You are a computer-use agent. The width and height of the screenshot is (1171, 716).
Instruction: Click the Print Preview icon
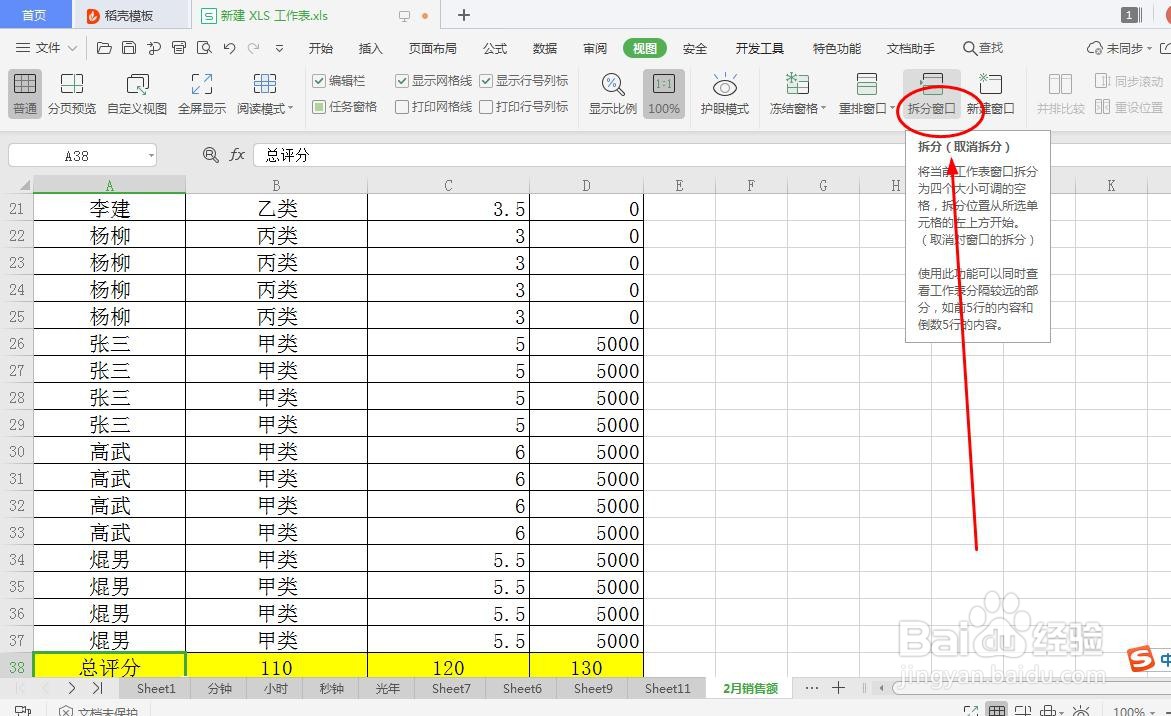[204, 48]
